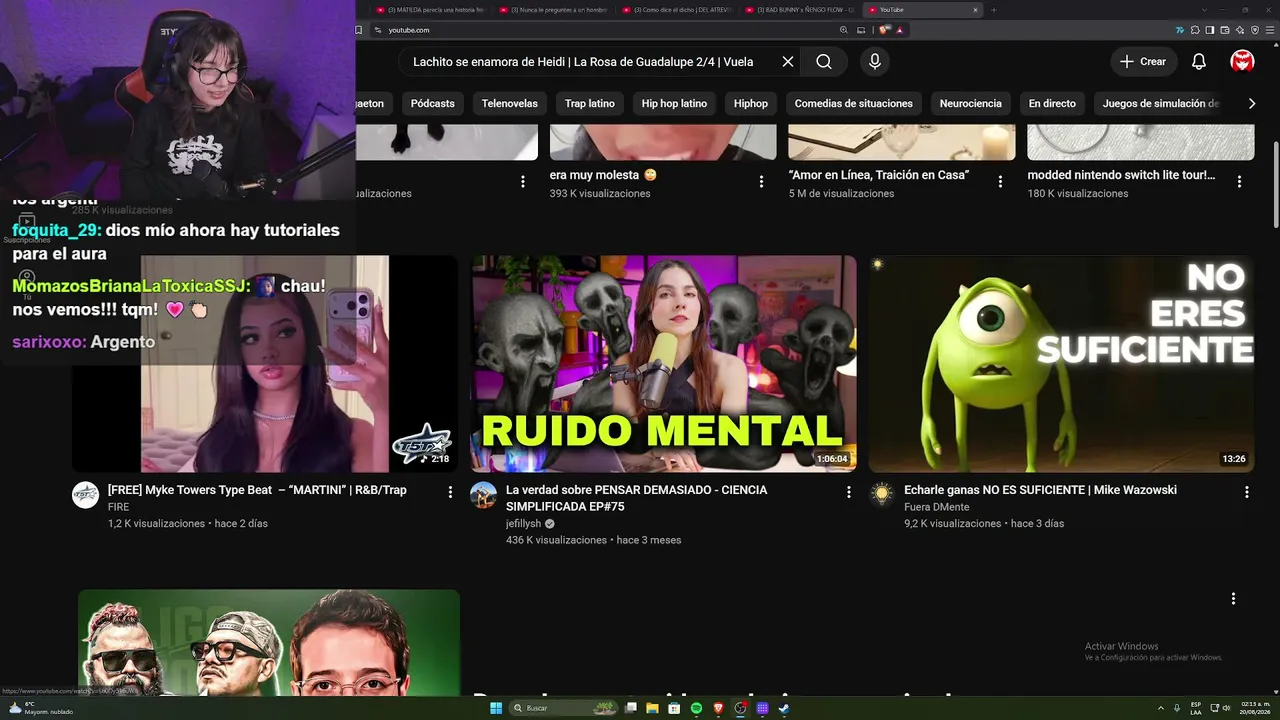
Task: Open thumbnail with three men in glasses
Action: 269,642
